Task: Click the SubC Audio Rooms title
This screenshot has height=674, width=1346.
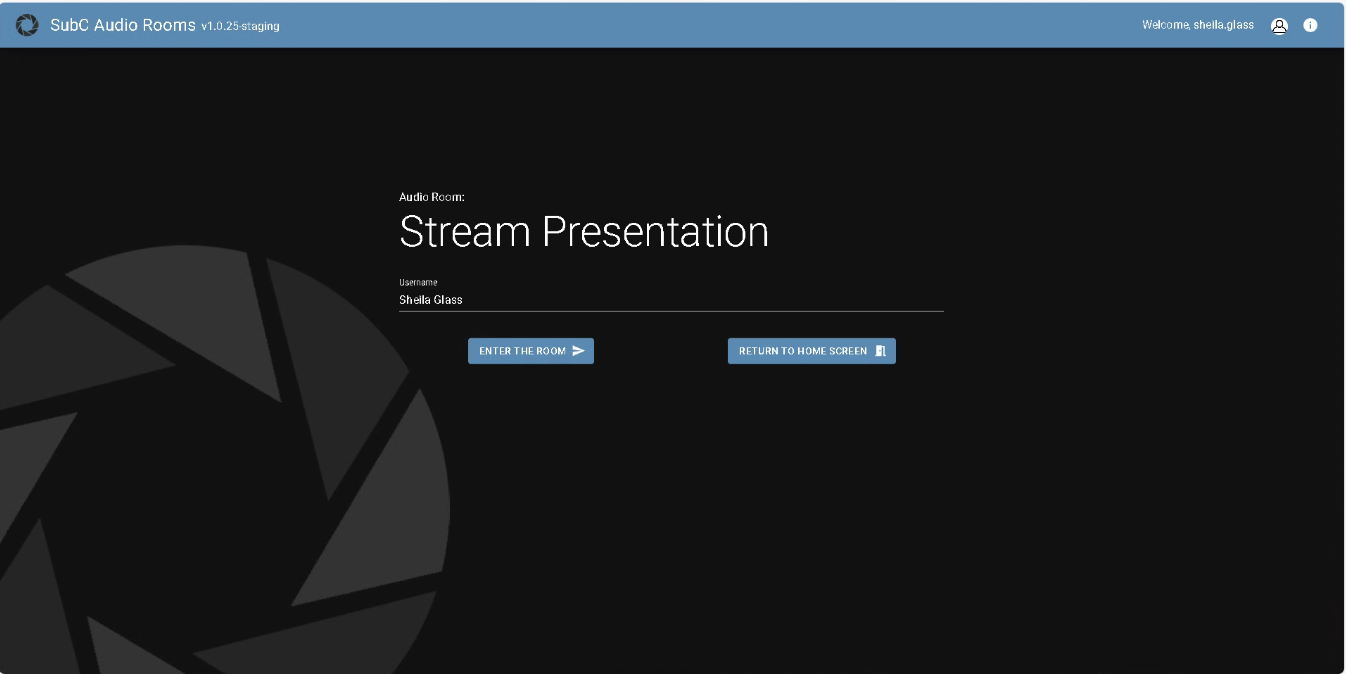Action: tap(122, 25)
